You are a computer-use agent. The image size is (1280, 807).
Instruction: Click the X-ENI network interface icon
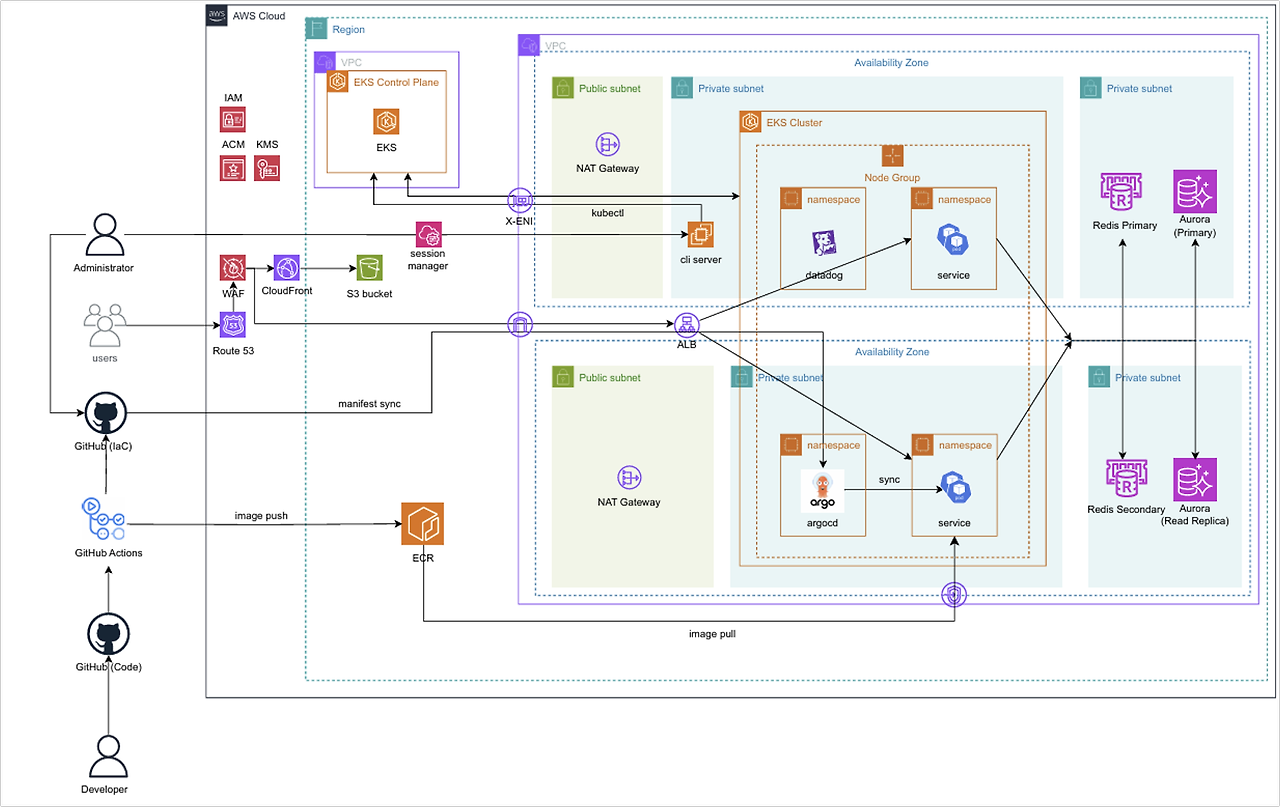519,200
